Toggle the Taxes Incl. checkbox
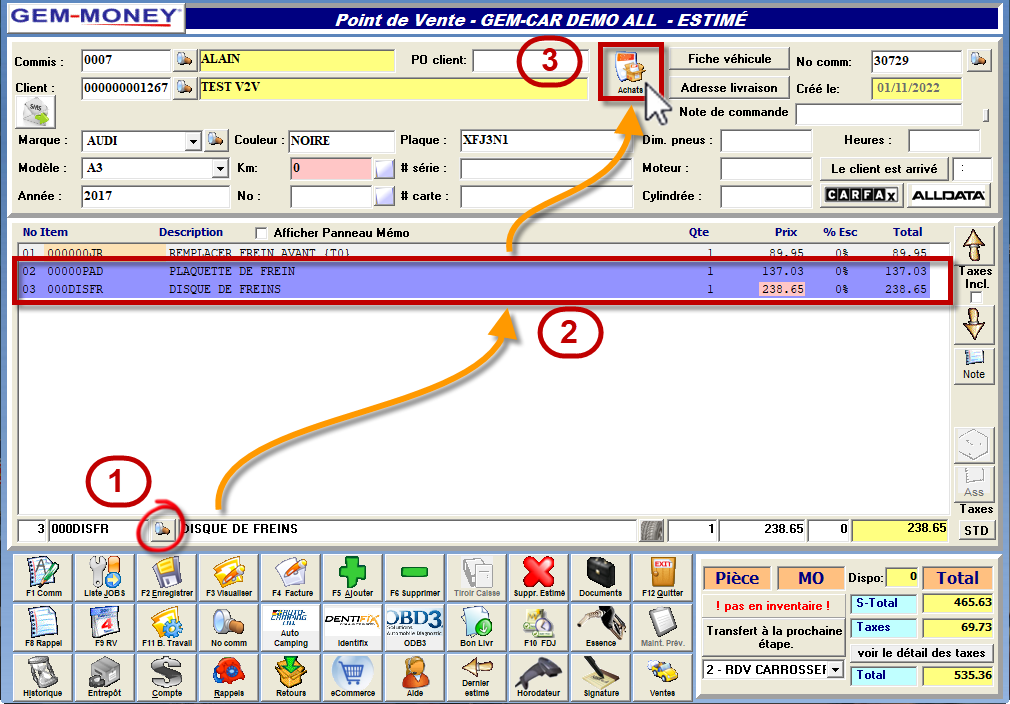 coord(976,297)
